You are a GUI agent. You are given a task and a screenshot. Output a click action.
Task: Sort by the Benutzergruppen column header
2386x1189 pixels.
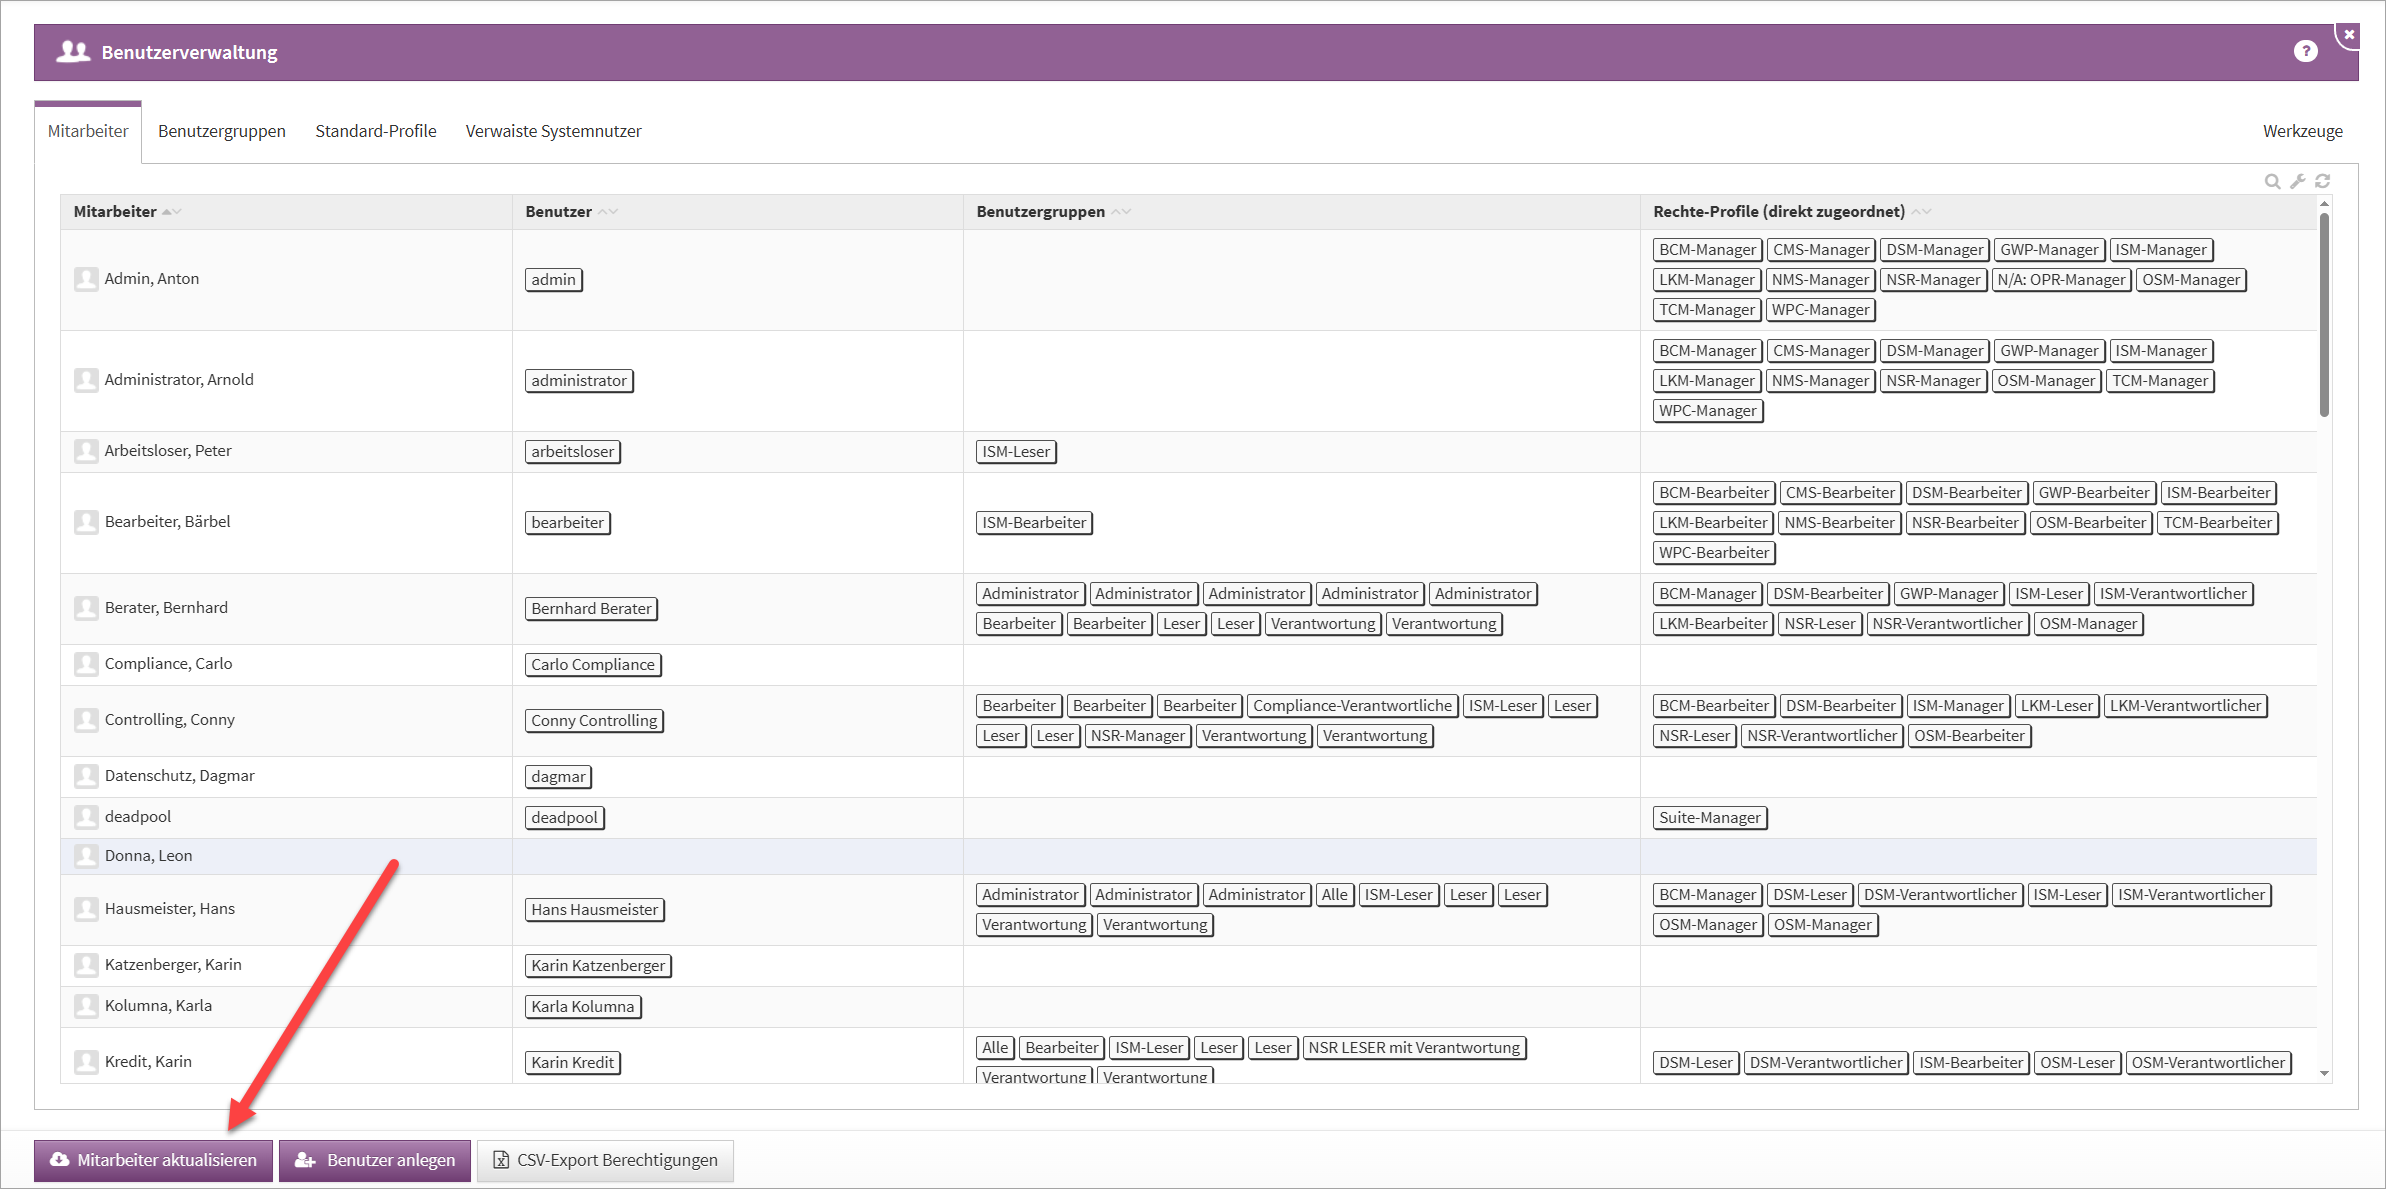1040,212
